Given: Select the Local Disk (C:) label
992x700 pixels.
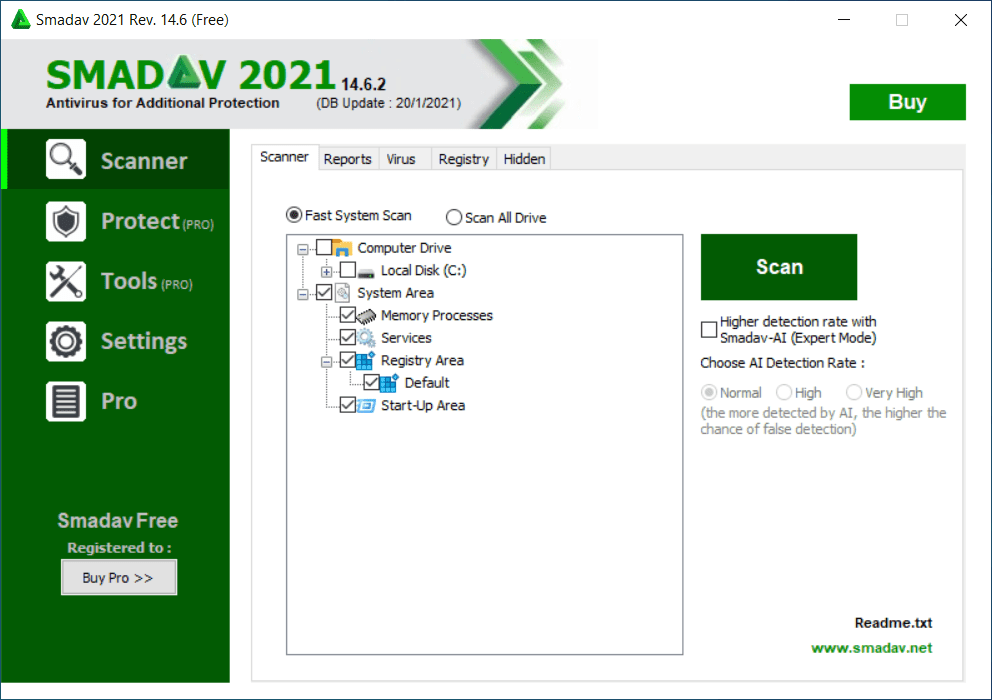Looking at the screenshot, I should tap(424, 270).
